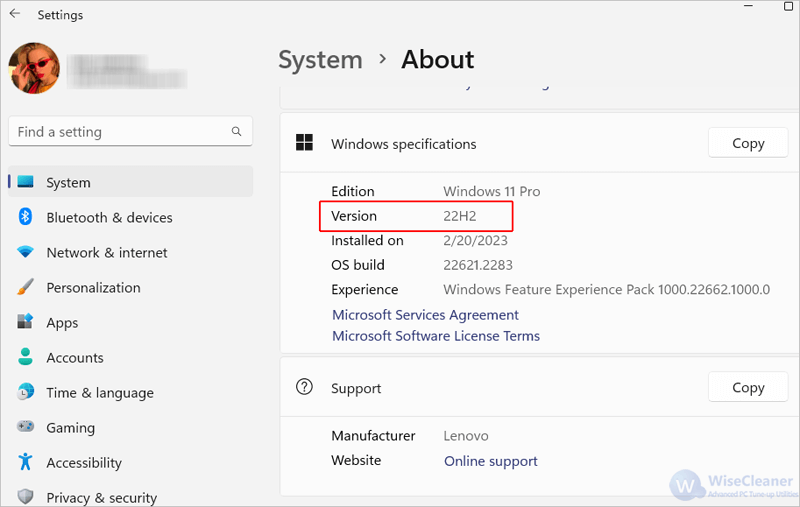Viewport: 800px width, 507px height.
Task: Click the Support question mark icon
Action: click(304, 387)
